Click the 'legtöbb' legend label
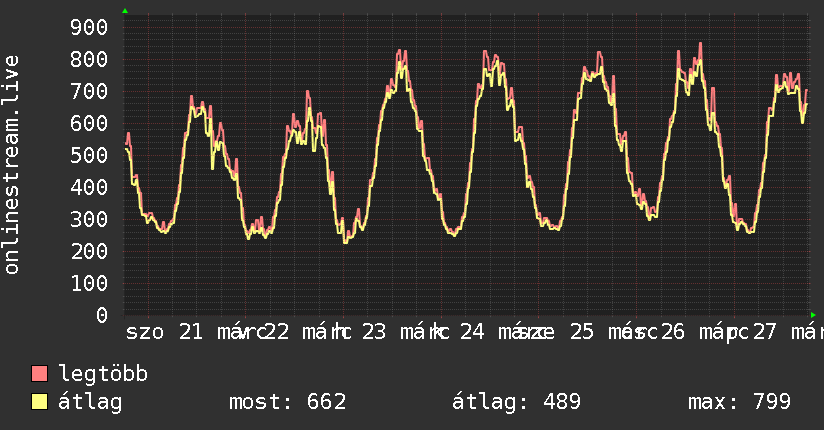The image size is (824, 430). tap(103, 374)
